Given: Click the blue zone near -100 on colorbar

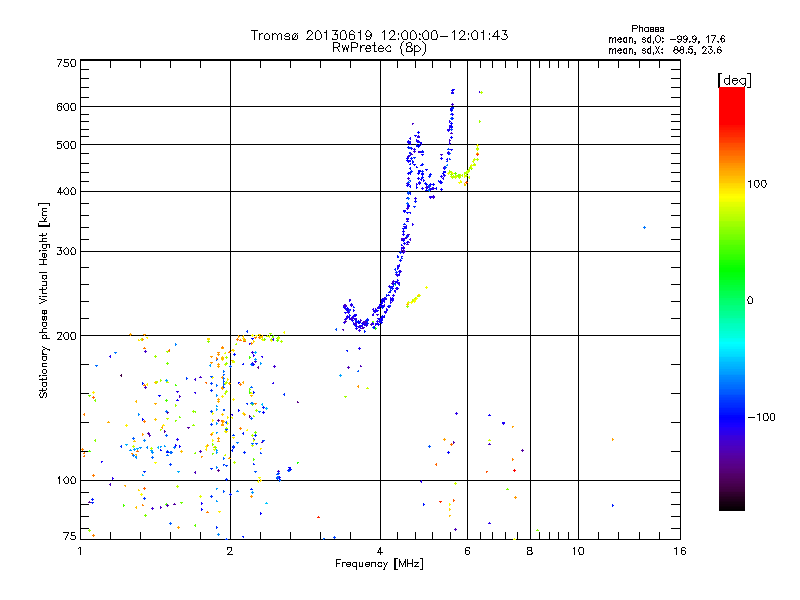Looking at the screenshot, I should pos(731,416).
